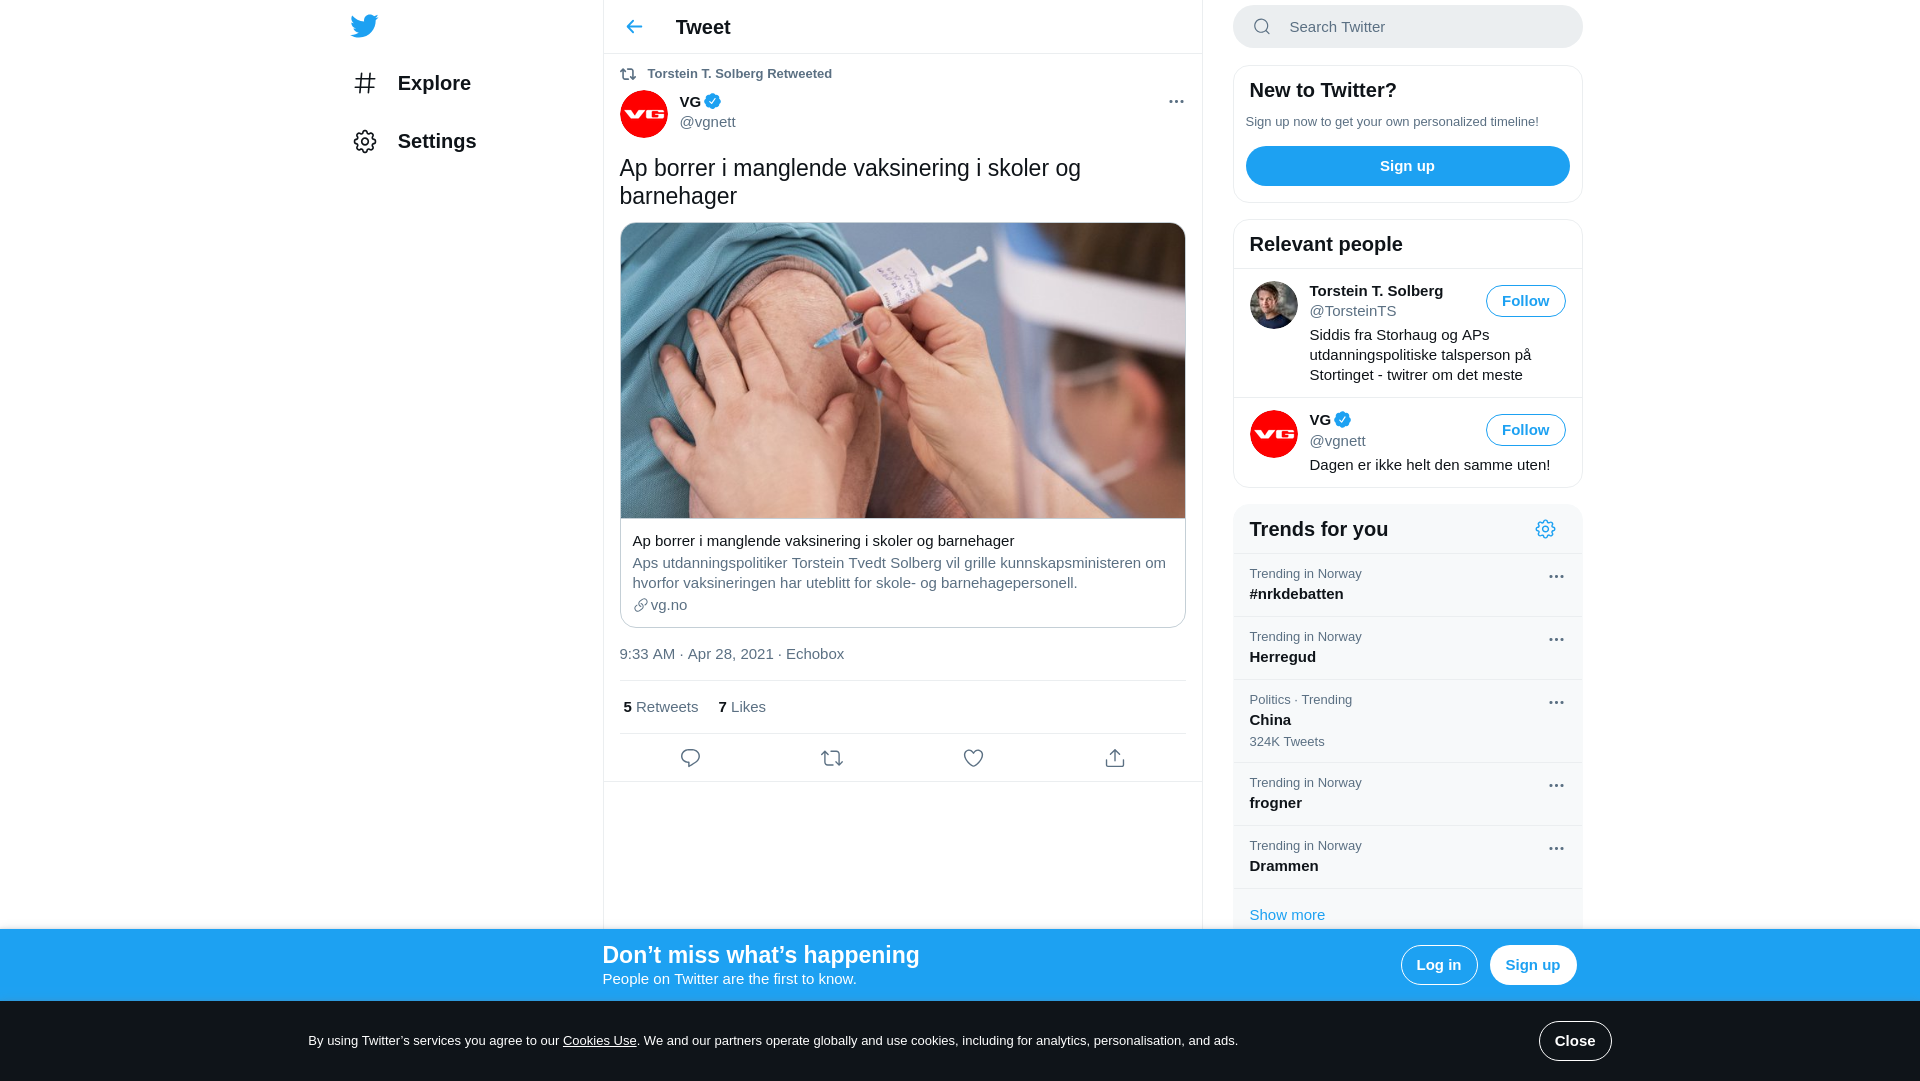Open Trends settings gear icon
The image size is (1920, 1081).
[1545, 529]
